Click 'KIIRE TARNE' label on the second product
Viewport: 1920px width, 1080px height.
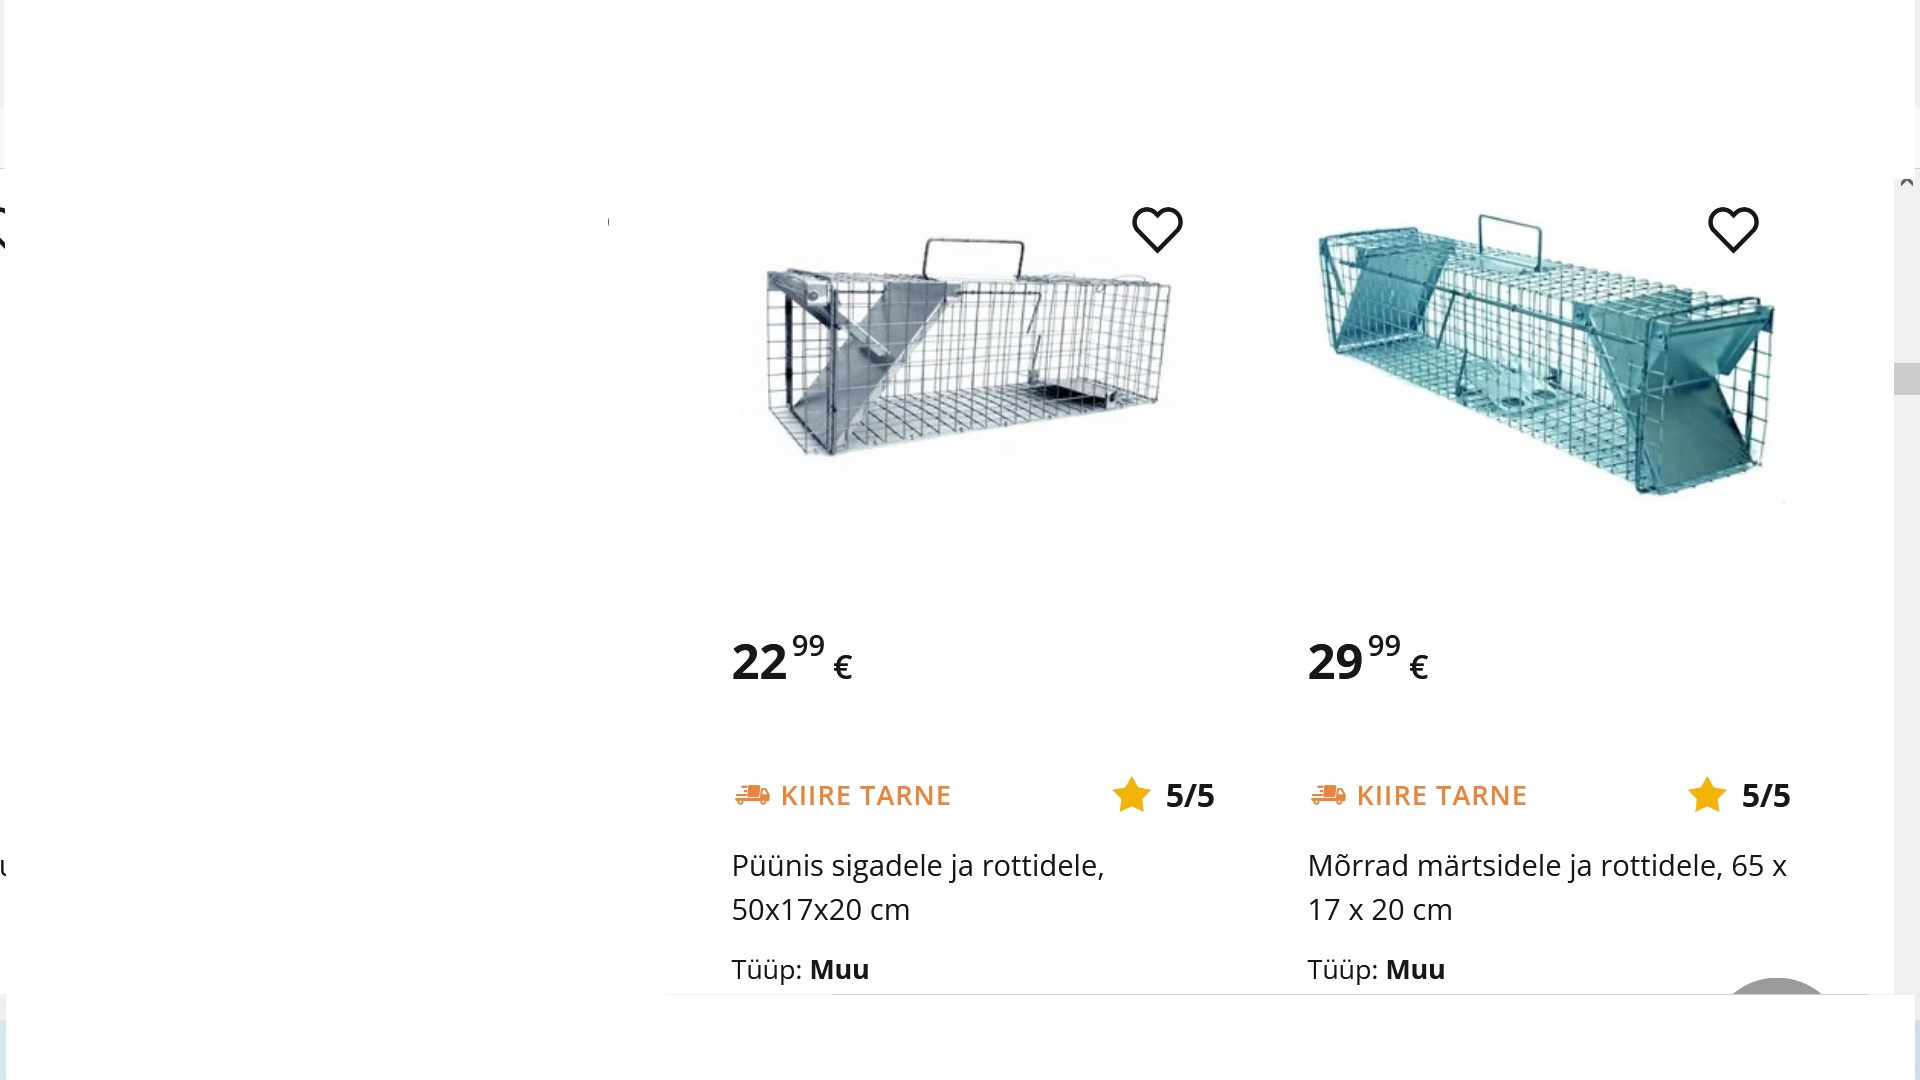pos(1441,796)
